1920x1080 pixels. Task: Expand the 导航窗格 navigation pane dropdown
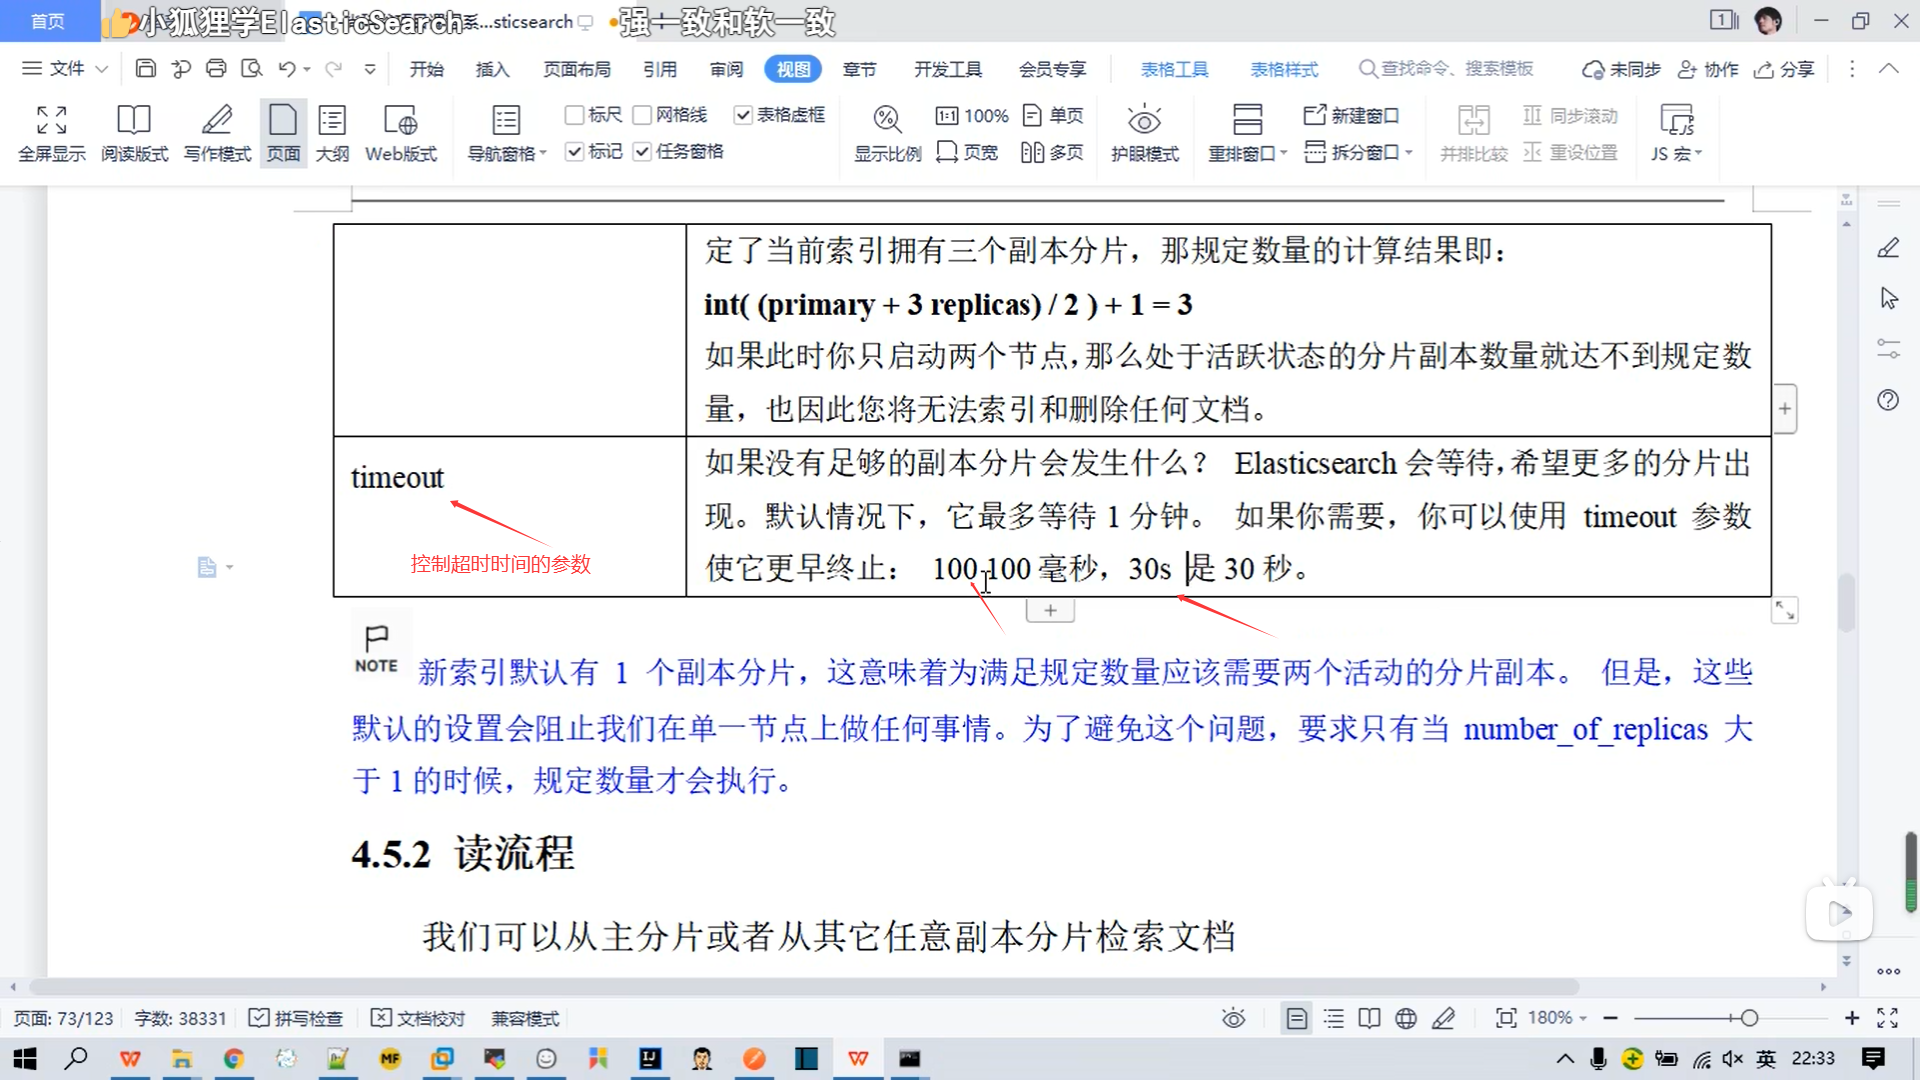pyautogui.click(x=543, y=154)
